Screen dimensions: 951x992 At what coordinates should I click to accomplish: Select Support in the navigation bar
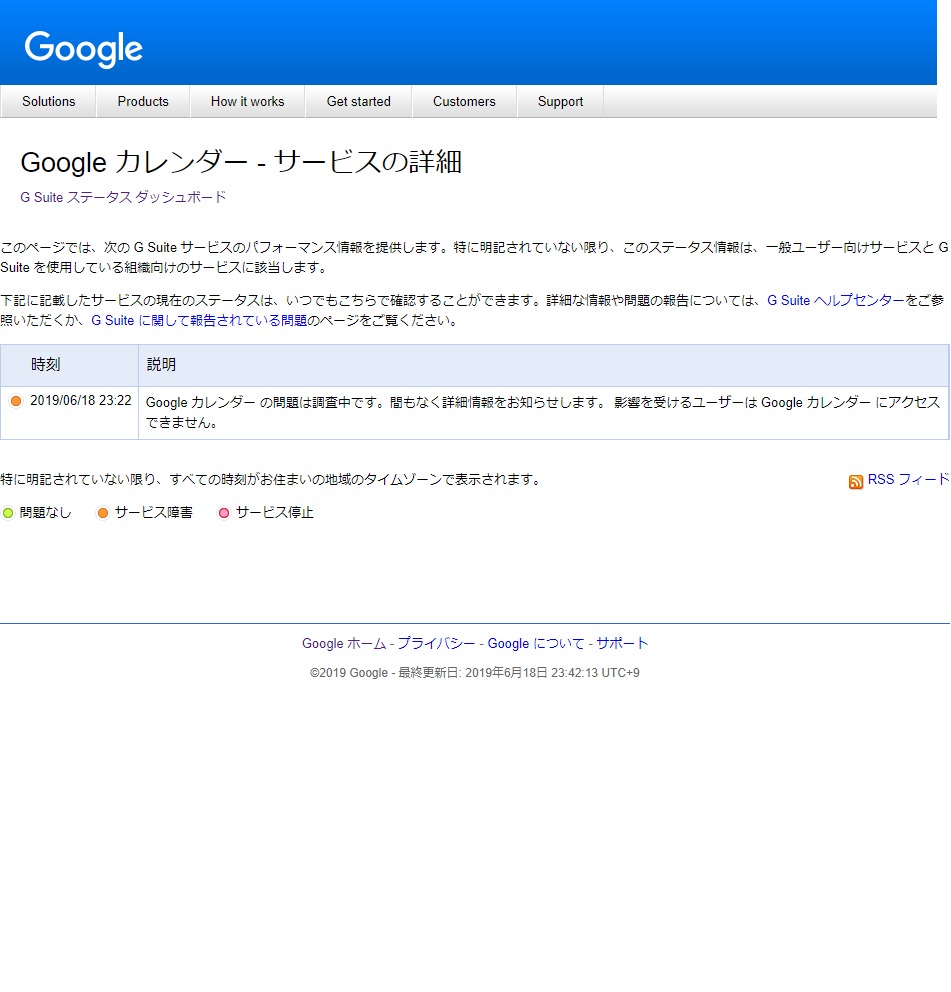coord(560,101)
